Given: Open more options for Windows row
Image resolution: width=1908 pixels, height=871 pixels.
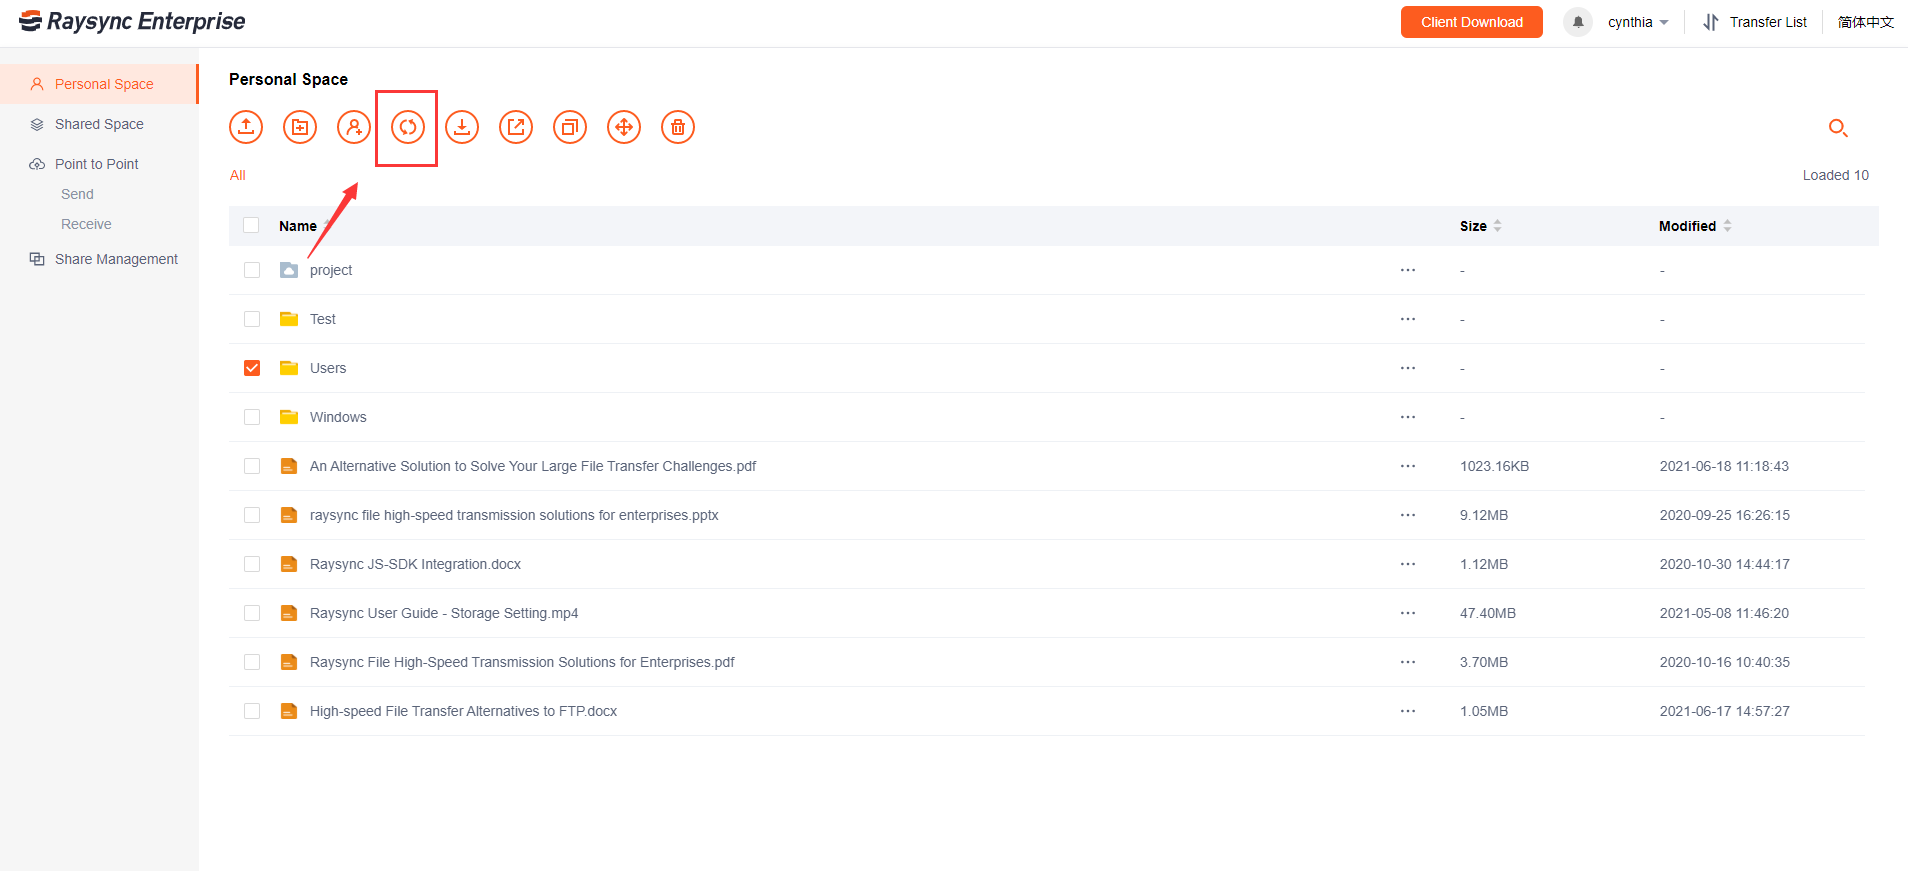Looking at the screenshot, I should click(1408, 417).
